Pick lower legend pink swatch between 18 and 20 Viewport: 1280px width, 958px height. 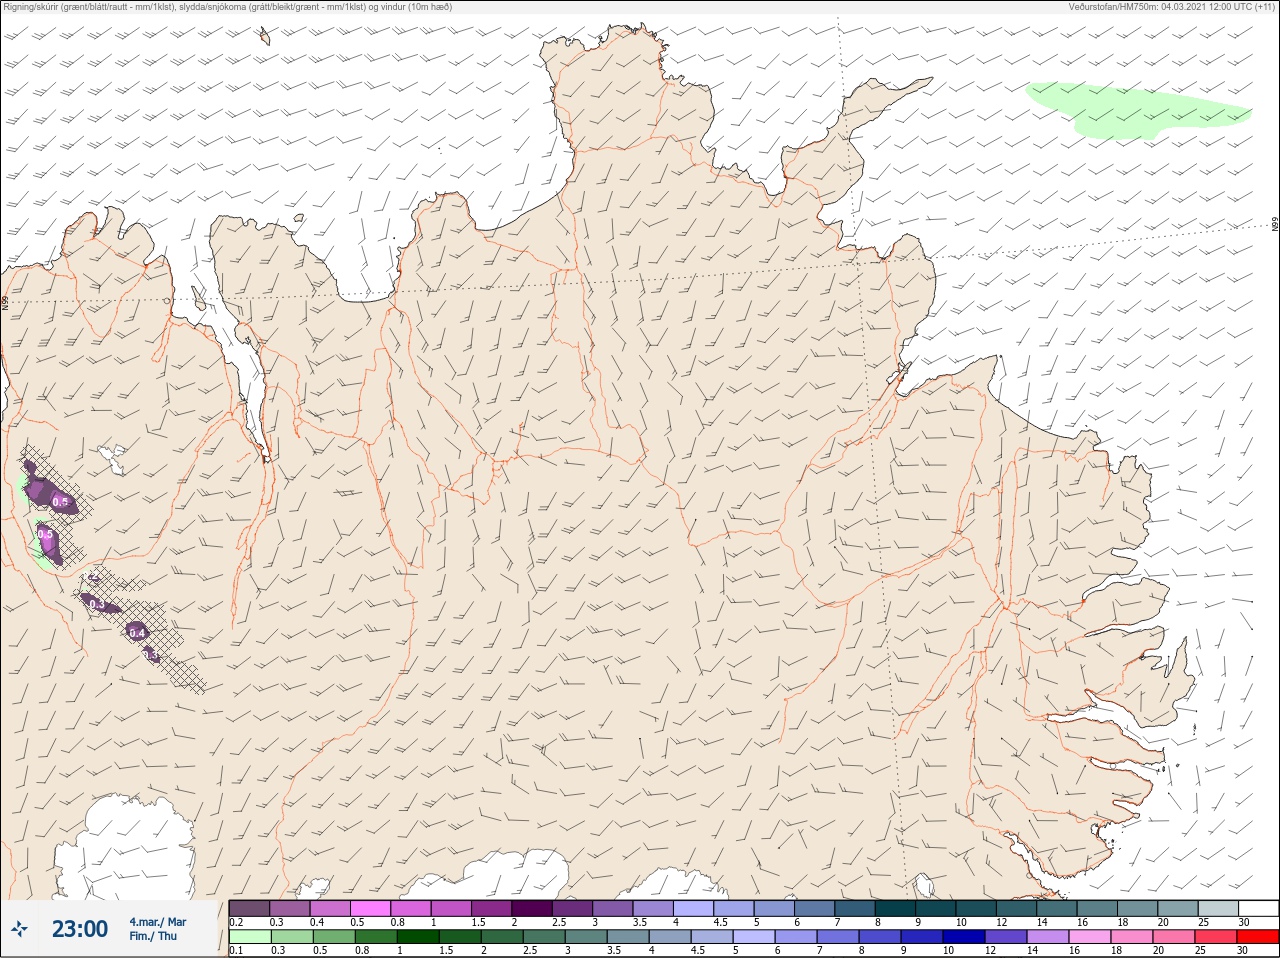pos(1133,937)
